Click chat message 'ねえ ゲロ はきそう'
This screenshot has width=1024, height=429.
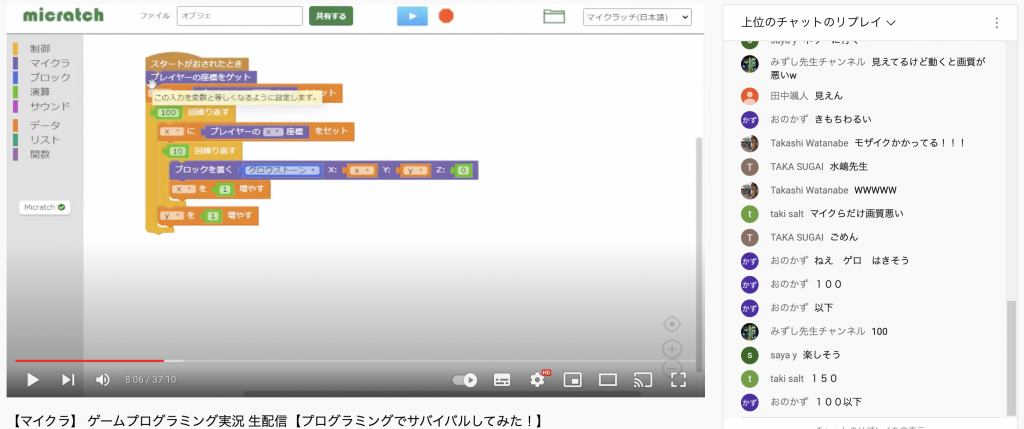pos(861,261)
